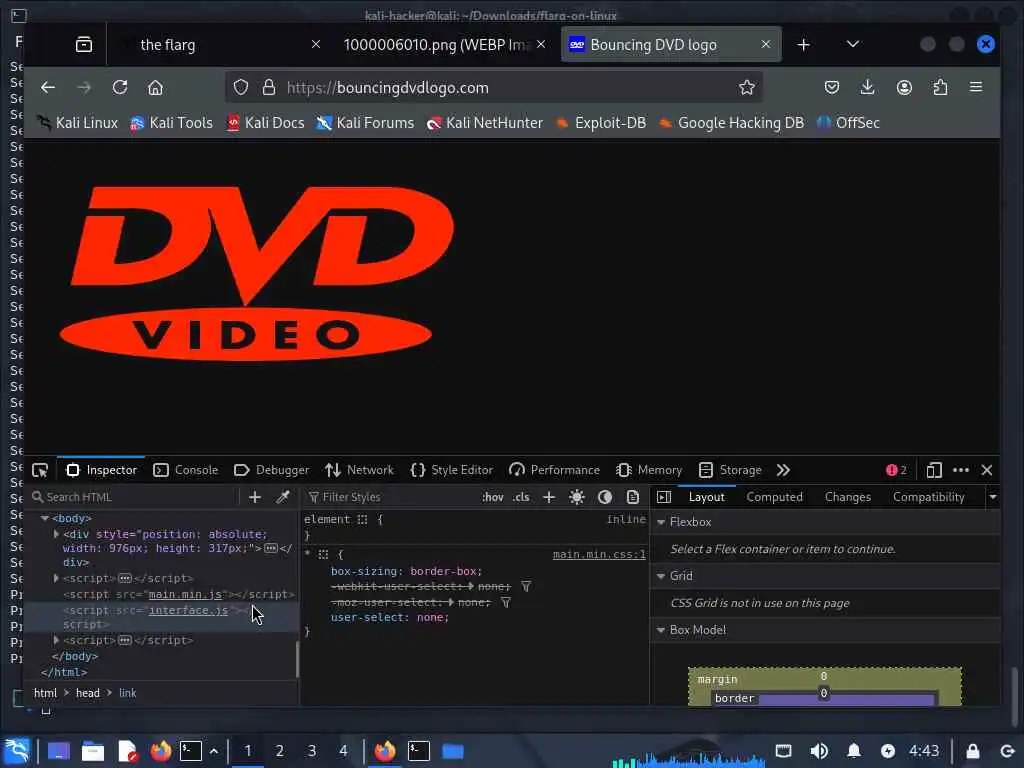Screen dimensions: 1024x768
Task: Open main.min.css:1 in Style Editor
Action: [x=599, y=554]
